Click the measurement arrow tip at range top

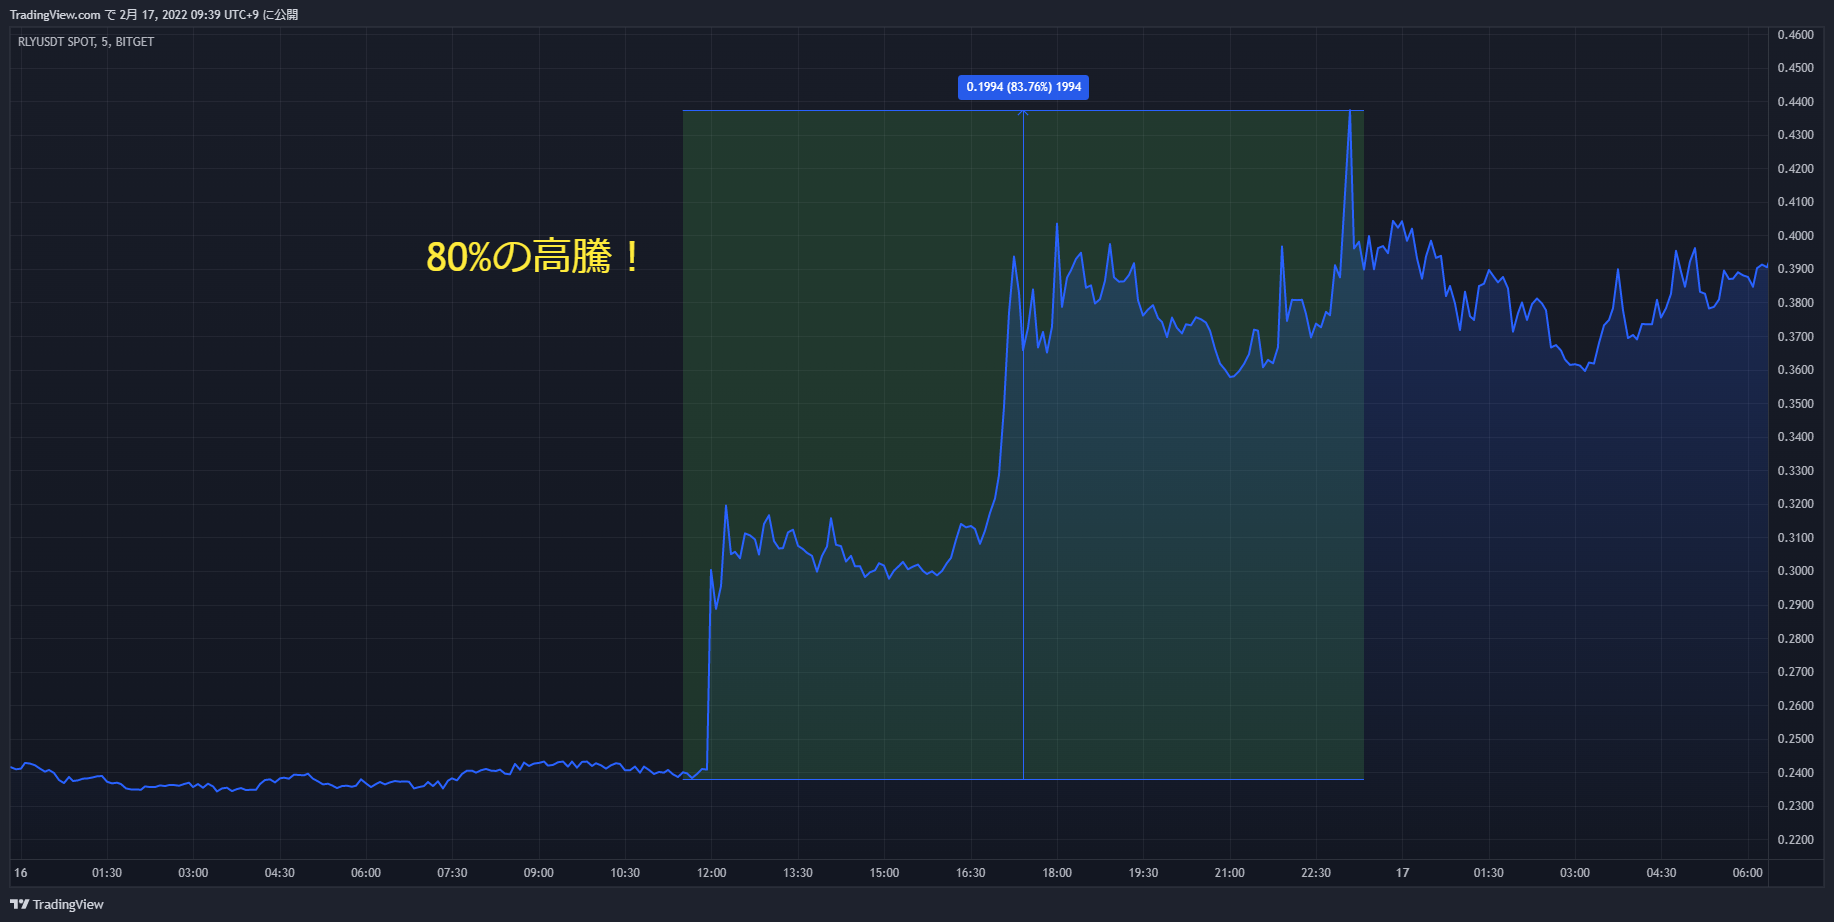tap(1023, 113)
